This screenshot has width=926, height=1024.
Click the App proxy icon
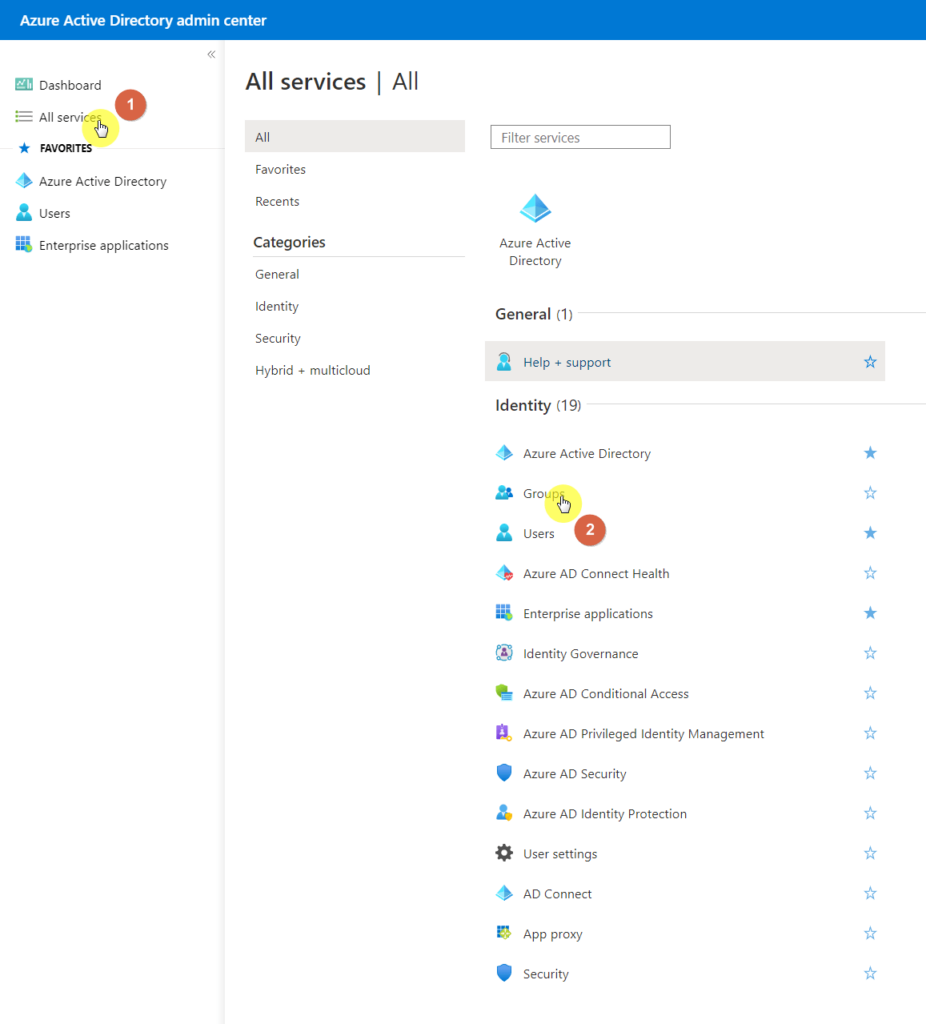[504, 933]
